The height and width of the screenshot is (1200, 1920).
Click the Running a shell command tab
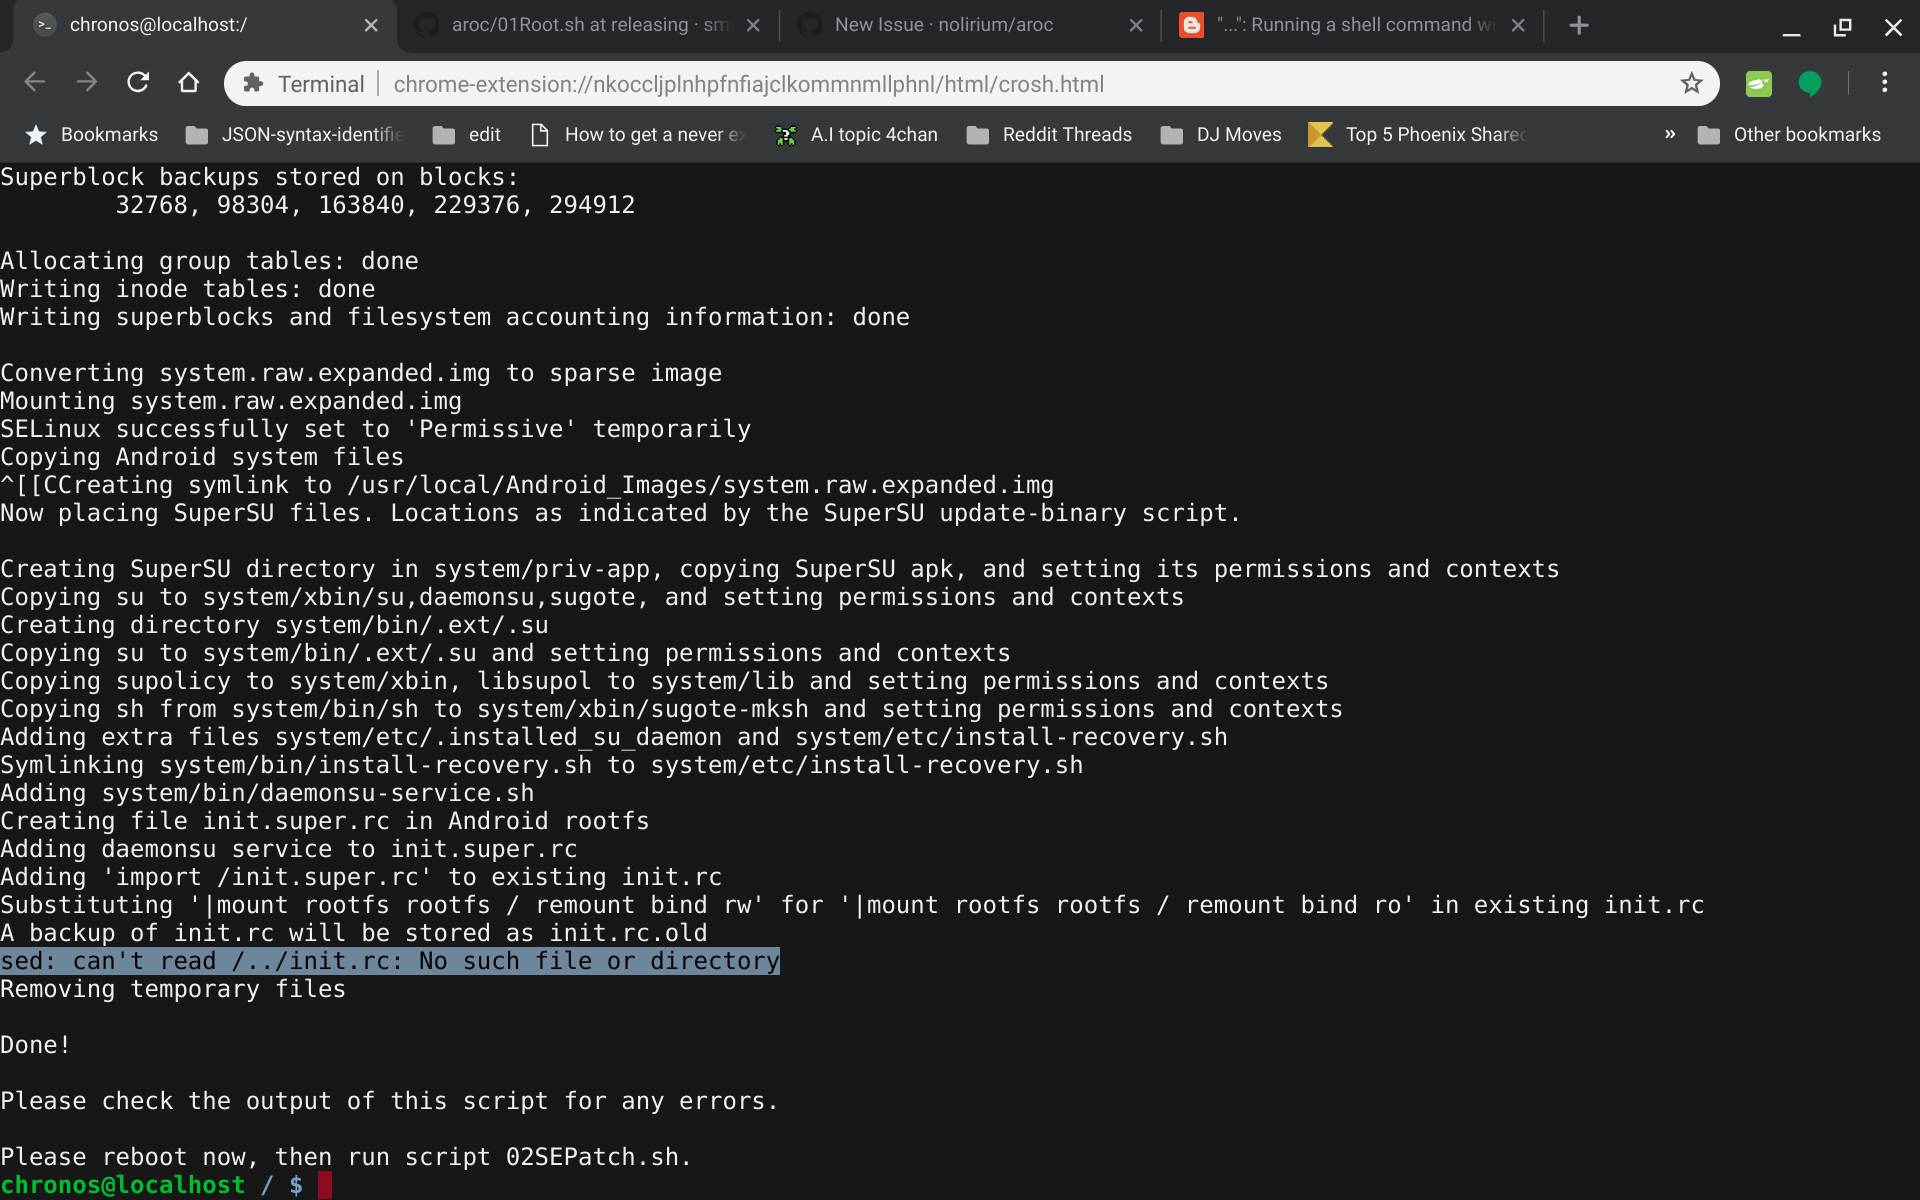[x=1349, y=24]
